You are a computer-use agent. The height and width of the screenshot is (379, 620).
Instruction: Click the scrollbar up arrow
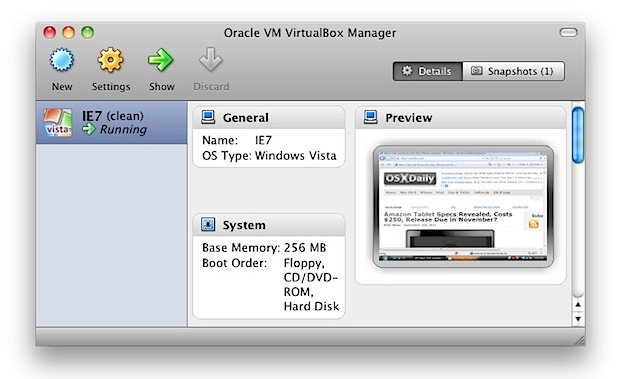[x=578, y=305]
